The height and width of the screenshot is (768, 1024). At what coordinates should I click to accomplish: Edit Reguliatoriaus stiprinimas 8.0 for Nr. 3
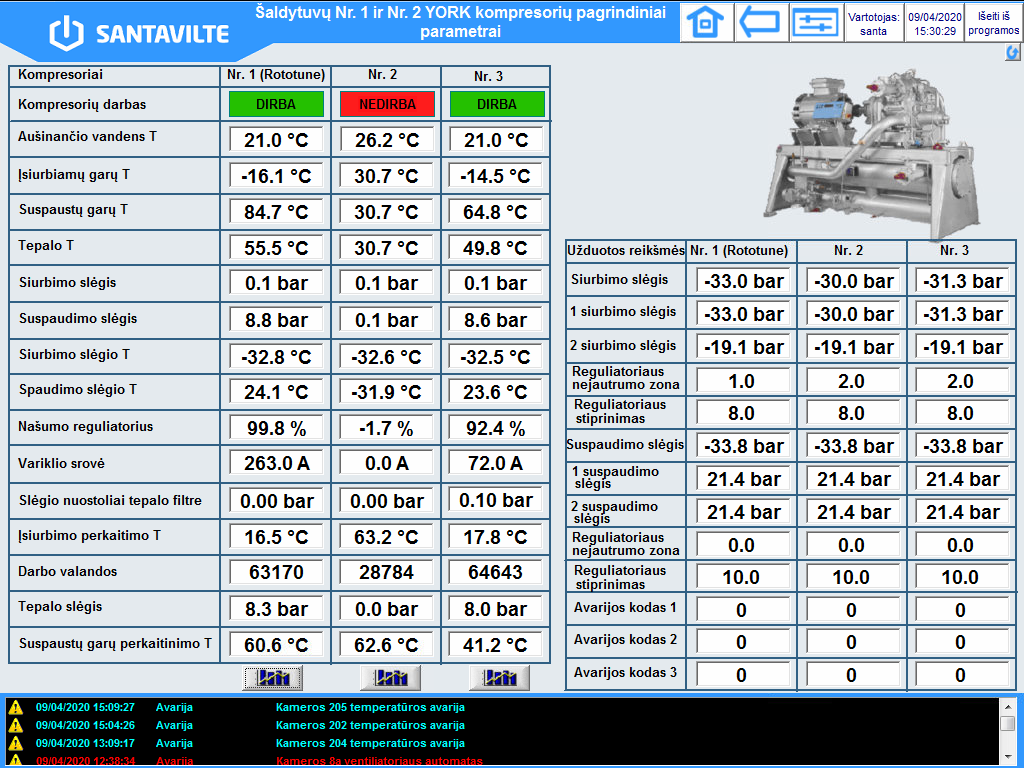coord(963,413)
